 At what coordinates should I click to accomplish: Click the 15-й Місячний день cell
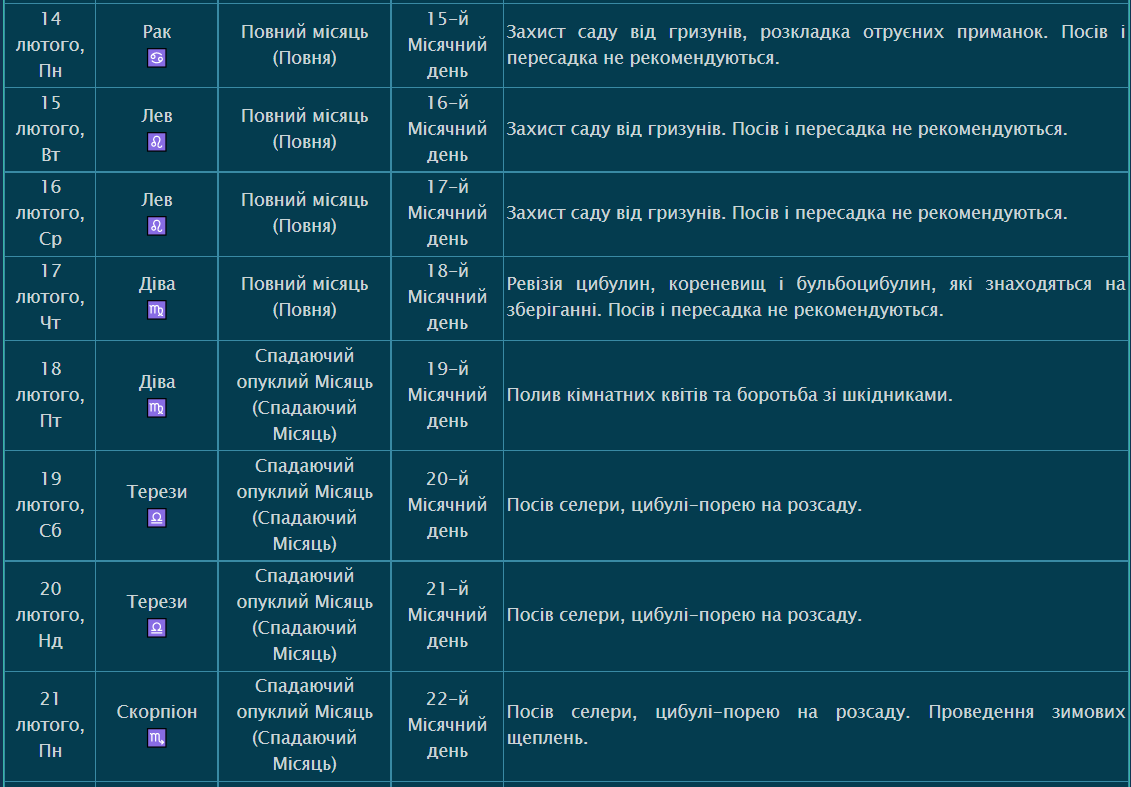tap(447, 45)
